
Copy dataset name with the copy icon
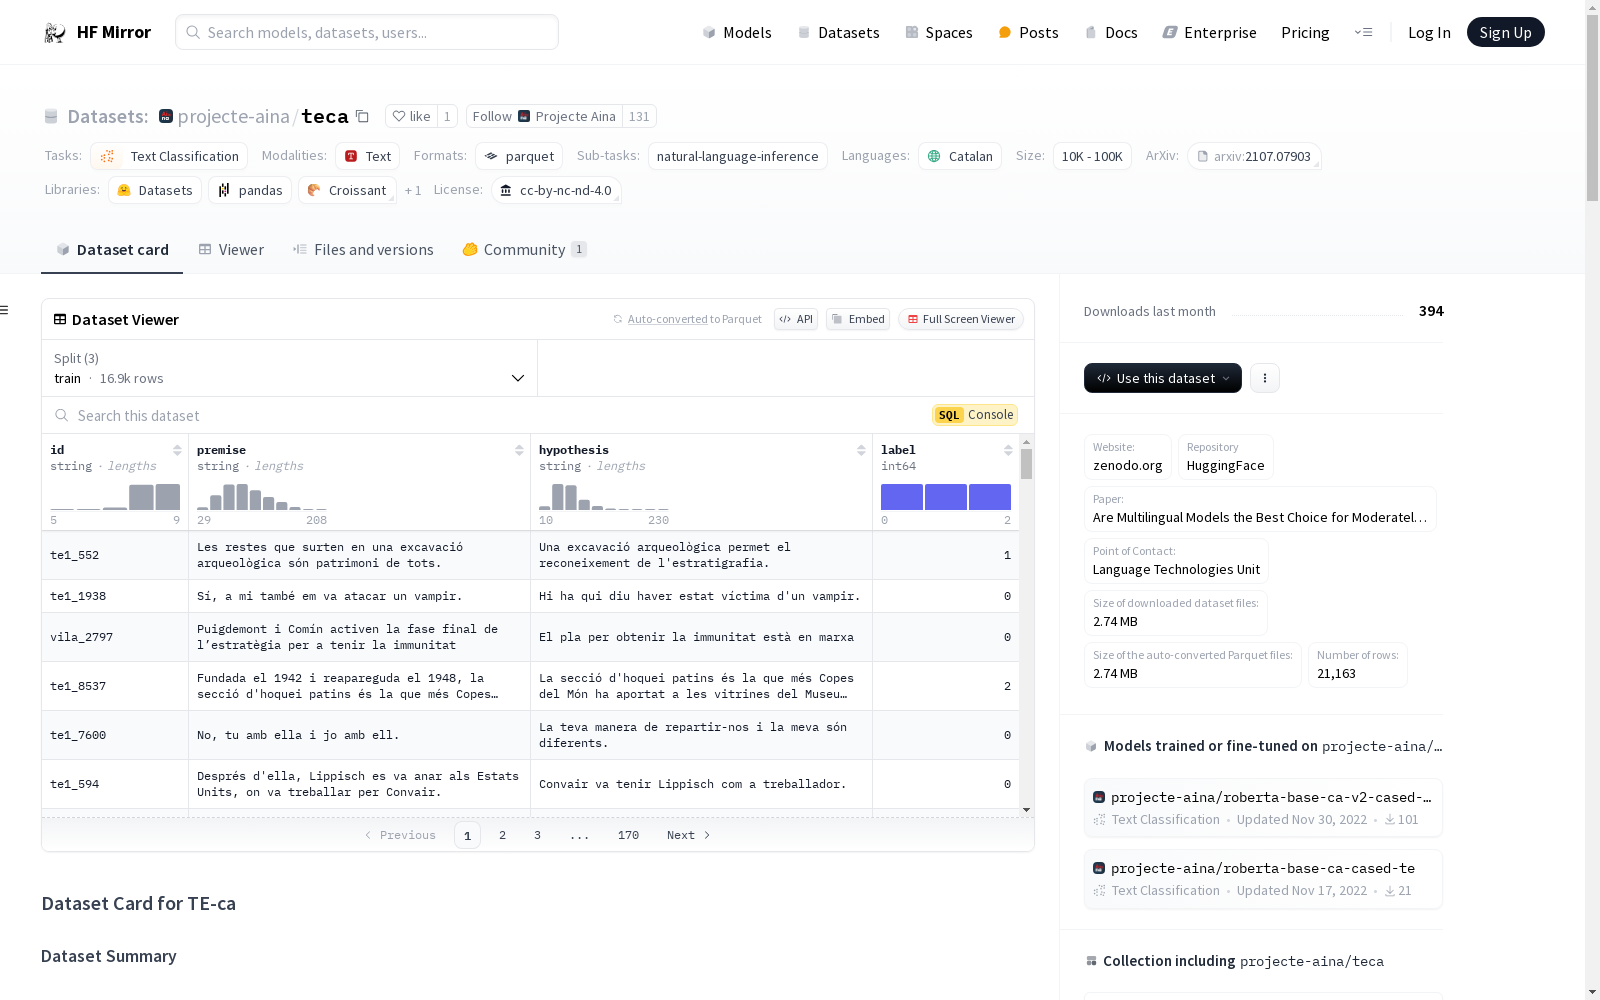362,117
